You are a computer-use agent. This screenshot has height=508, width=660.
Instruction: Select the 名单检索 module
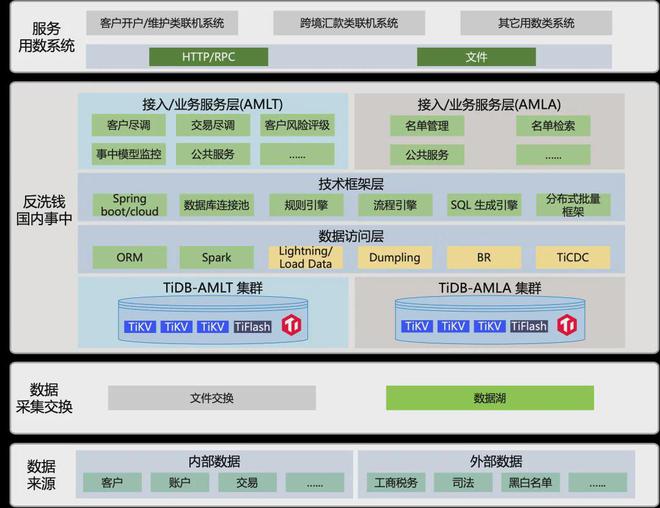pyautogui.click(x=553, y=125)
